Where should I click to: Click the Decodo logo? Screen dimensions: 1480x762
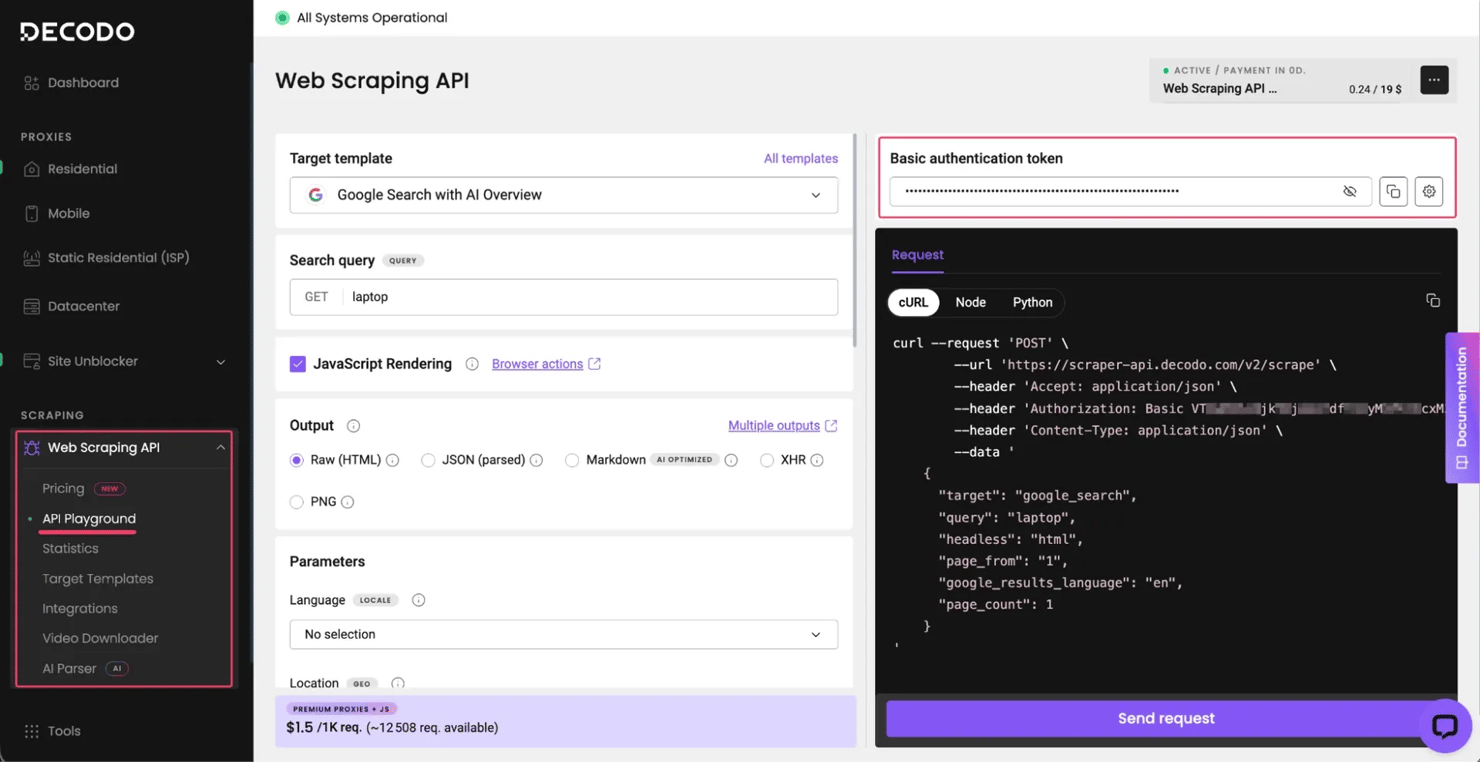point(77,32)
